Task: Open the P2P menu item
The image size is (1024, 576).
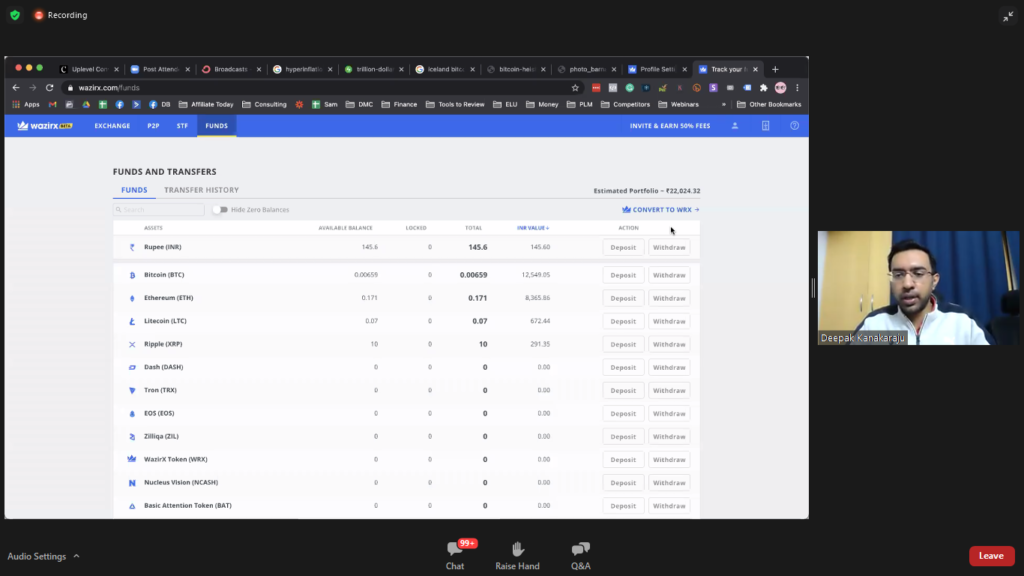Action: (x=153, y=126)
